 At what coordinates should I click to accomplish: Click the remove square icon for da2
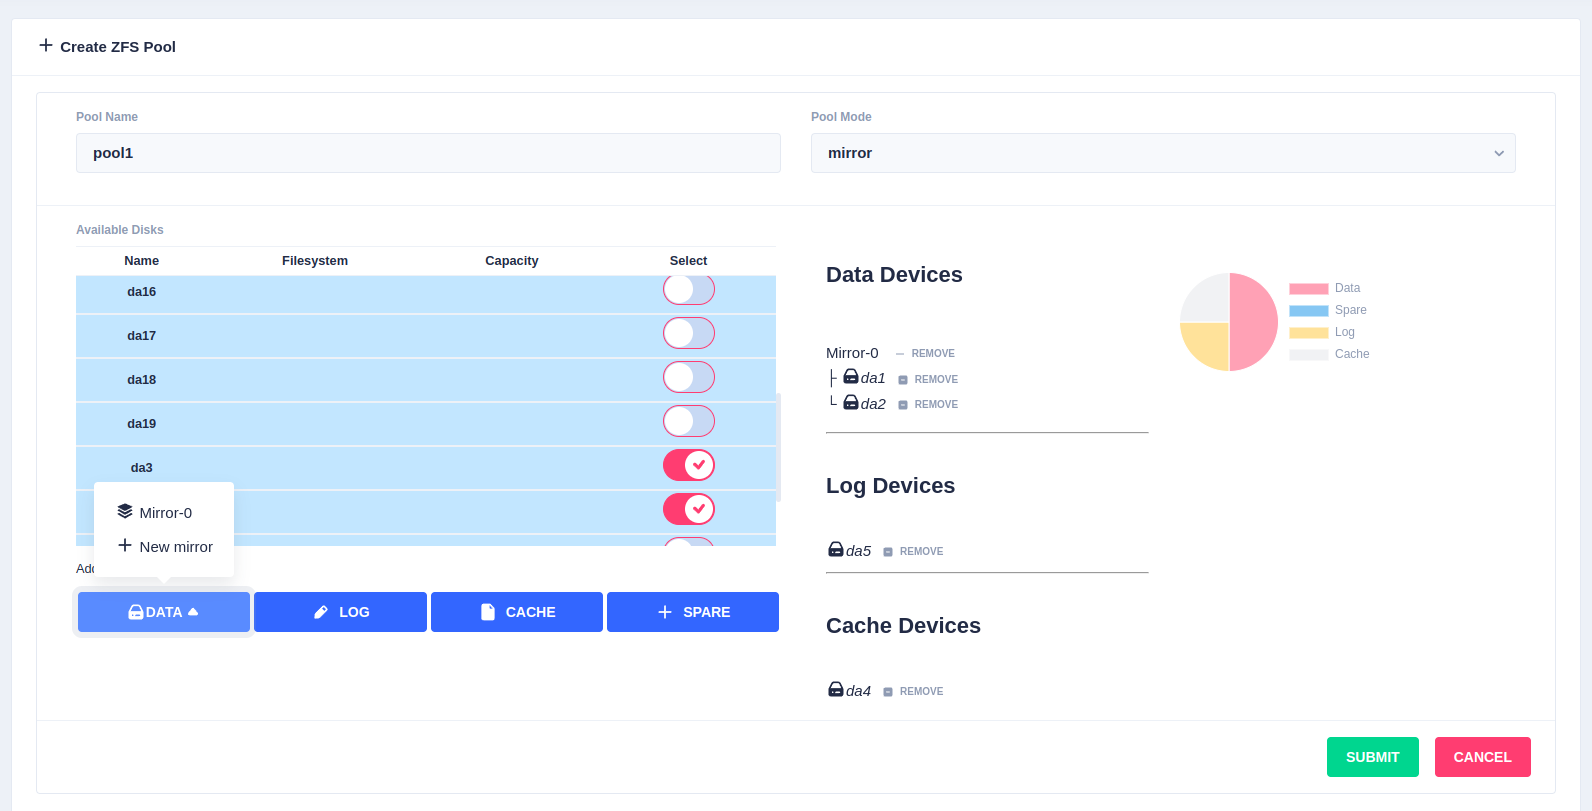(903, 405)
